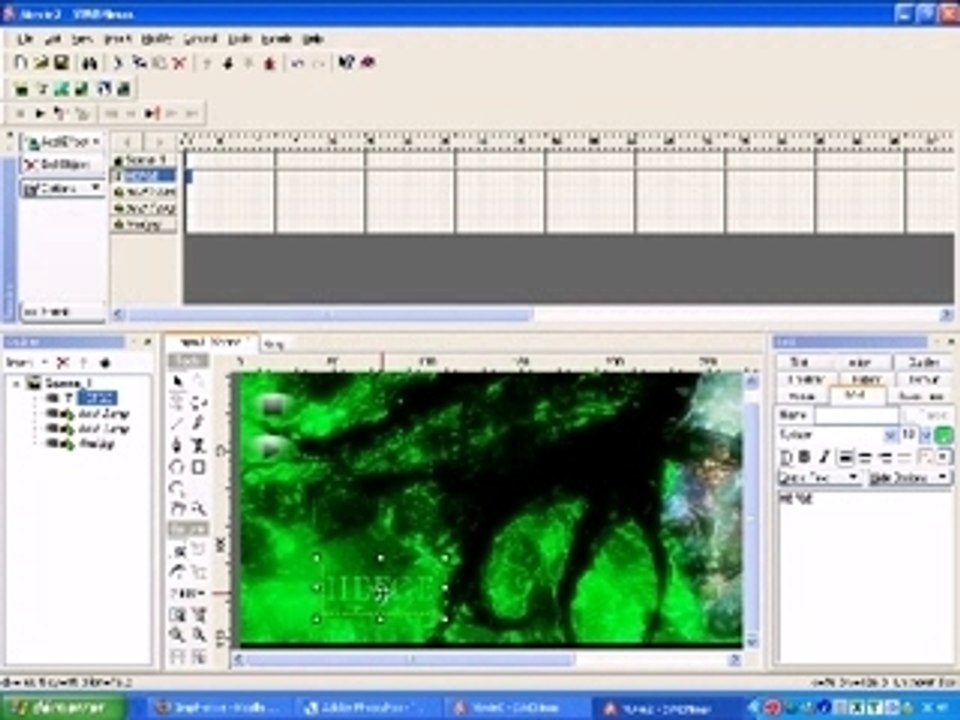This screenshot has width=960, height=720.
Task: Choose the Rectangle tool
Action: [x=198, y=467]
